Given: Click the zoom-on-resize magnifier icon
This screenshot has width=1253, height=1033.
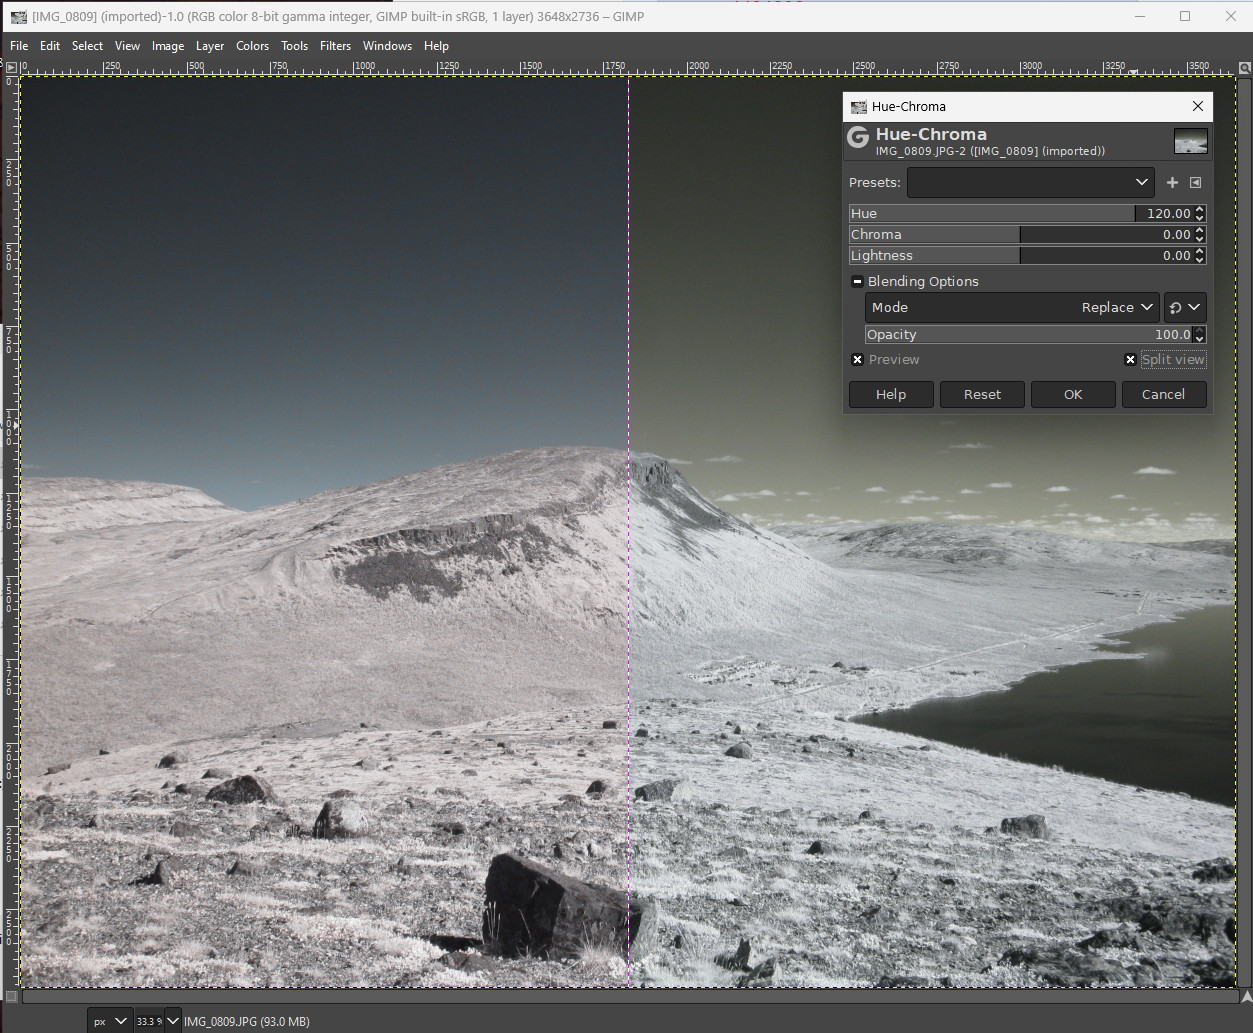Looking at the screenshot, I should [1244, 67].
